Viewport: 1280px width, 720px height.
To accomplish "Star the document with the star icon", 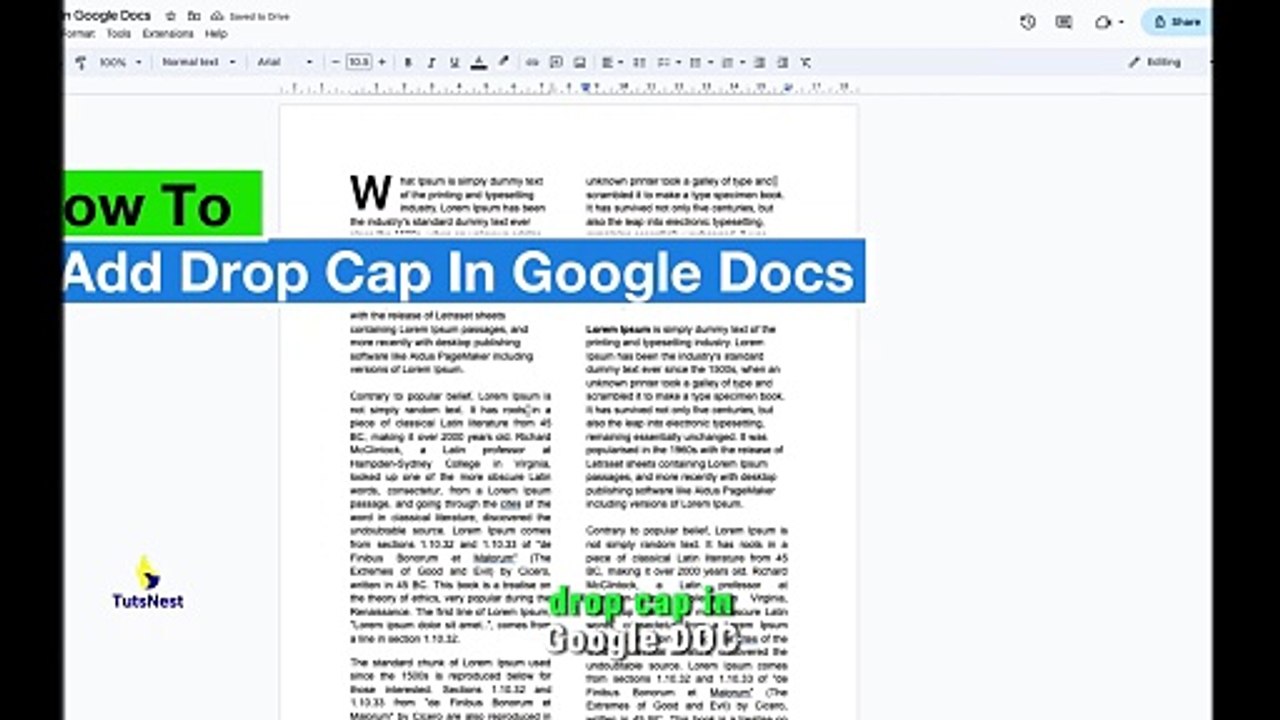I will pyautogui.click(x=171, y=16).
